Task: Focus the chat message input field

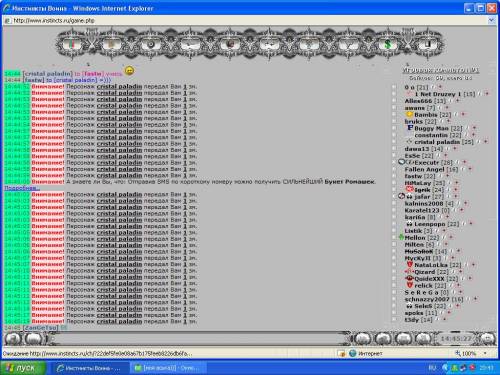Action: [x=198, y=339]
